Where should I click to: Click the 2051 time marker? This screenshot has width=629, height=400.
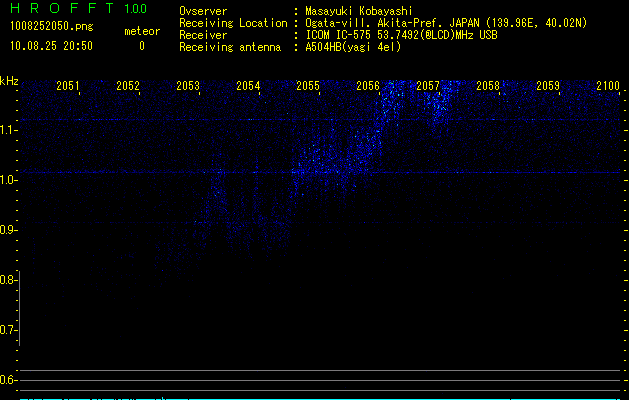(67, 85)
